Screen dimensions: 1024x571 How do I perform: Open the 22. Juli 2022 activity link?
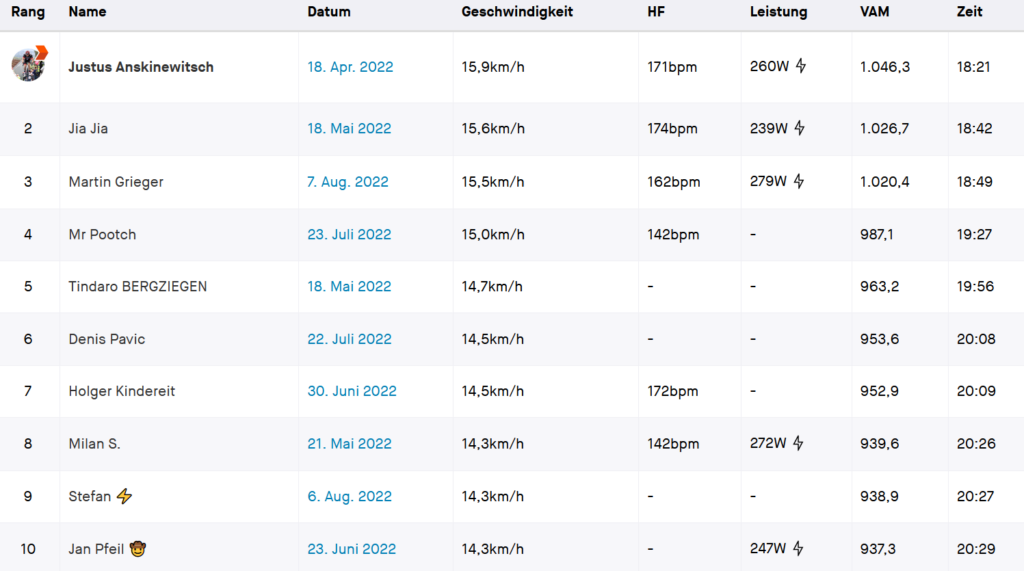click(349, 339)
